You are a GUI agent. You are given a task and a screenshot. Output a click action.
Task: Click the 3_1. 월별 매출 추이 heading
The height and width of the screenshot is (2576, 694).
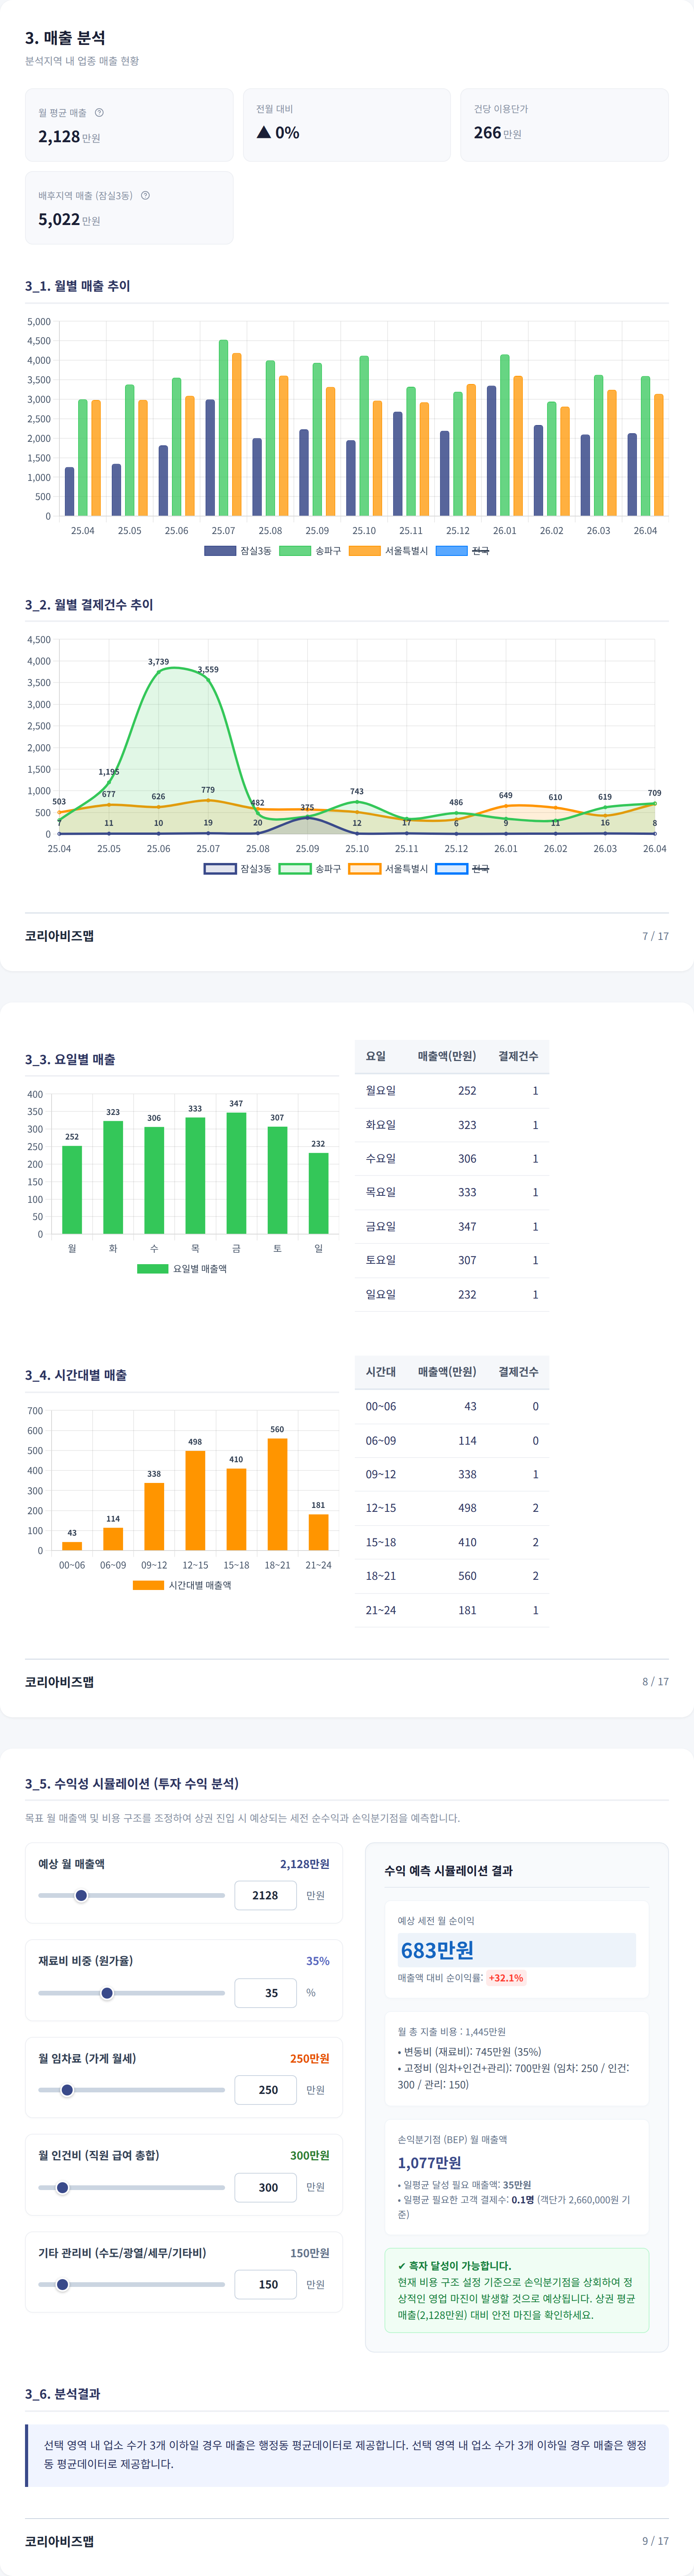pos(78,286)
